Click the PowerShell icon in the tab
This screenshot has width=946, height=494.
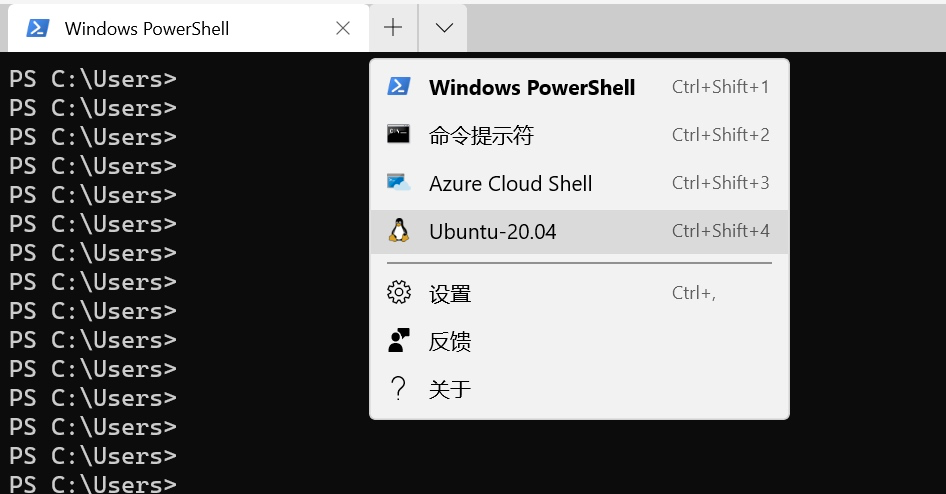click(38, 28)
